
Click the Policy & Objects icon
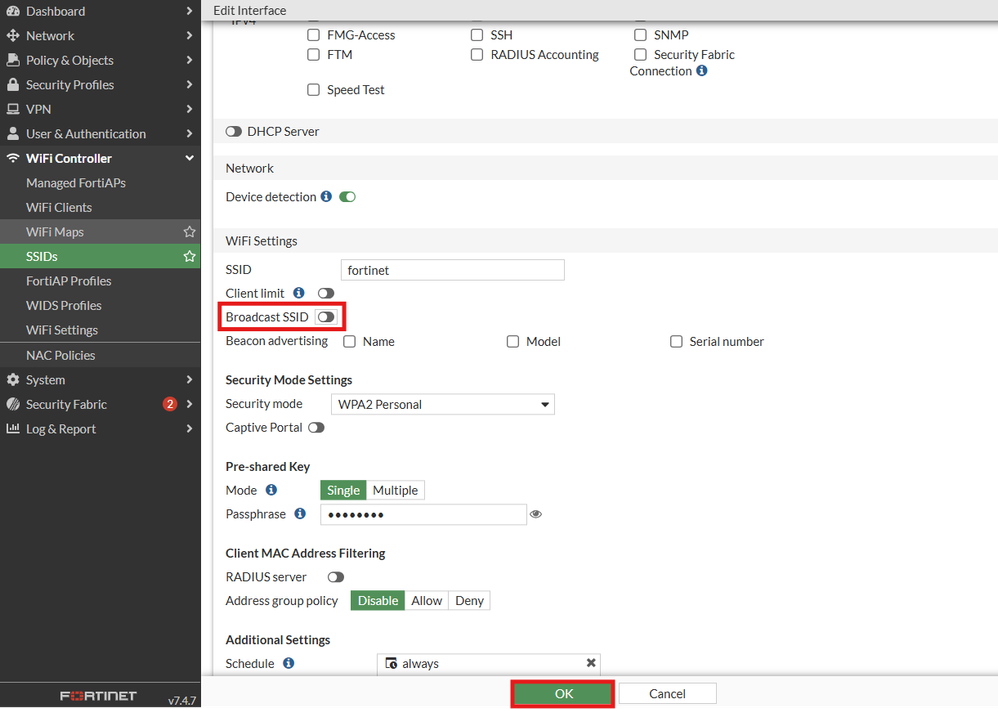pyautogui.click(x=13, y=60)
